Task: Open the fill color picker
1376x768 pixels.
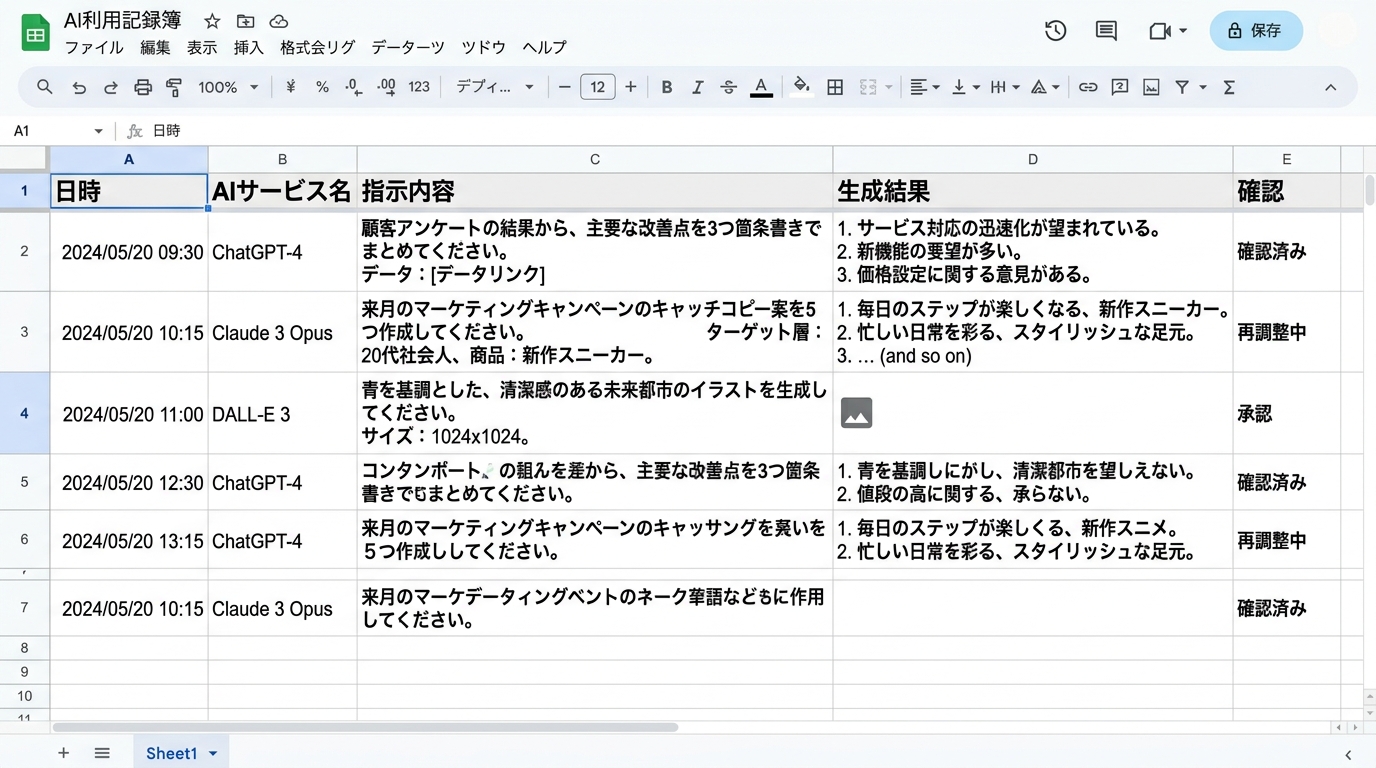Action: (801, 88)
